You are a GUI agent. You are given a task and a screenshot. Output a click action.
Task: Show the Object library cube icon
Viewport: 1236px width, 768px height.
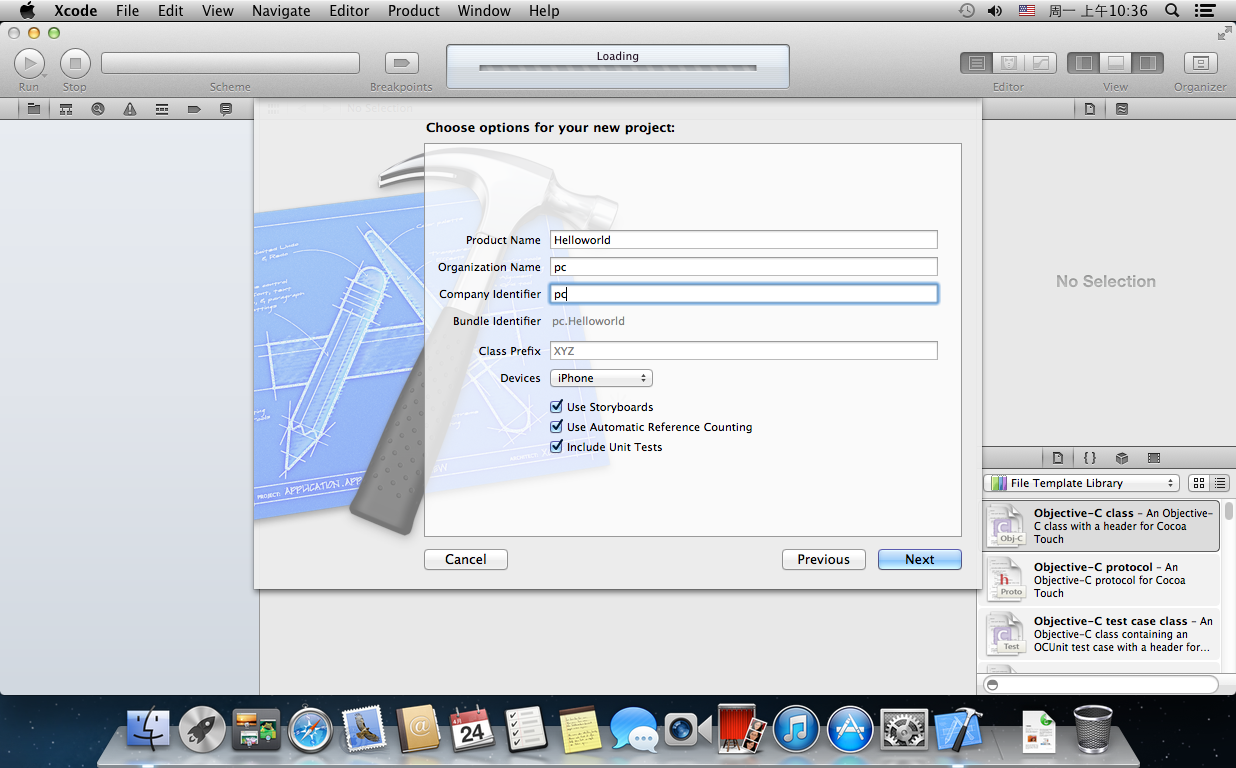coord(1122,458)
